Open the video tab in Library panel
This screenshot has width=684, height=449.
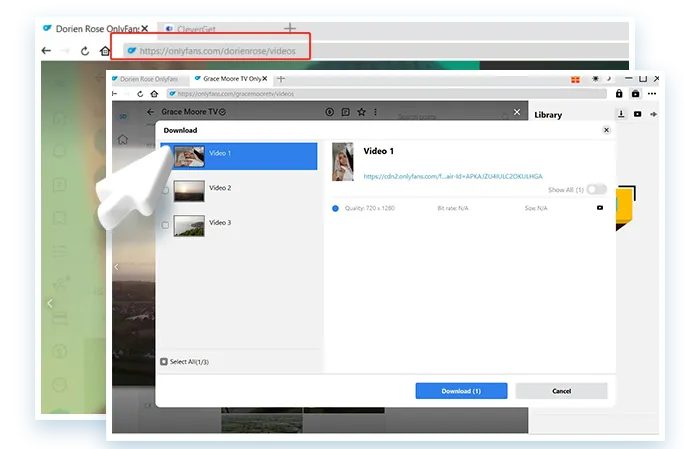[x=637, y=114]
